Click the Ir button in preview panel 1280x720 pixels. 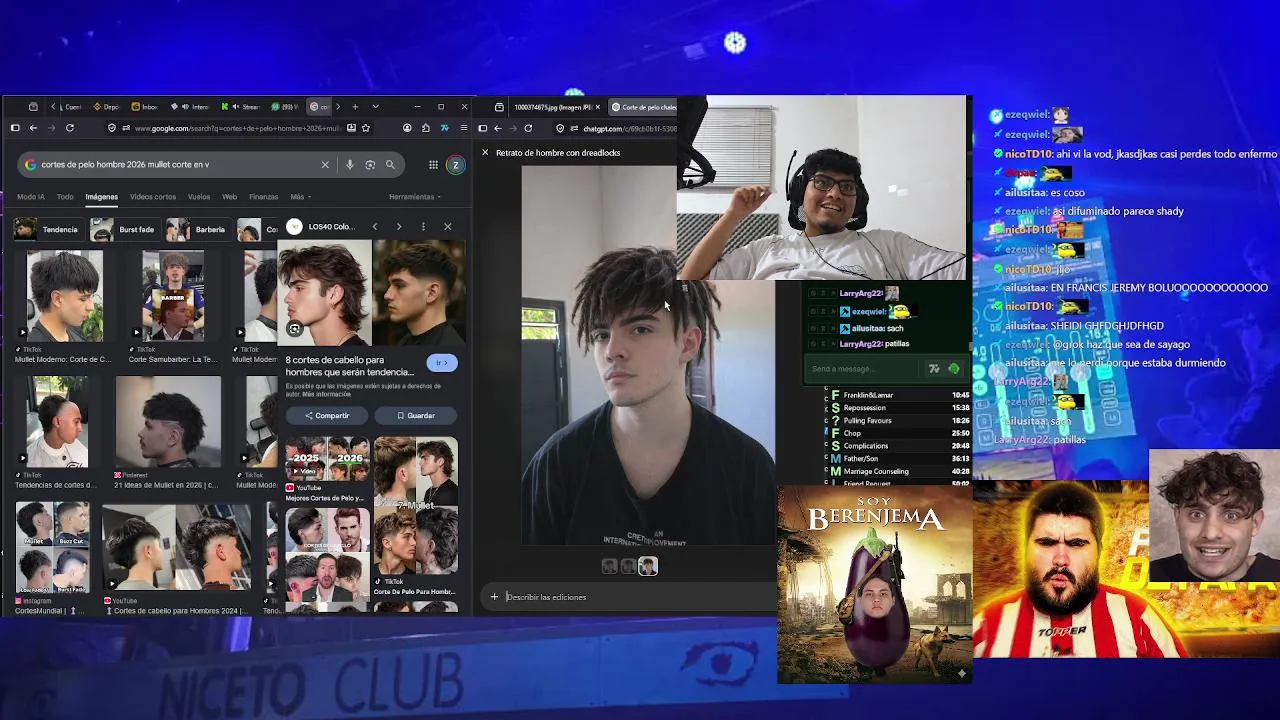442,363
